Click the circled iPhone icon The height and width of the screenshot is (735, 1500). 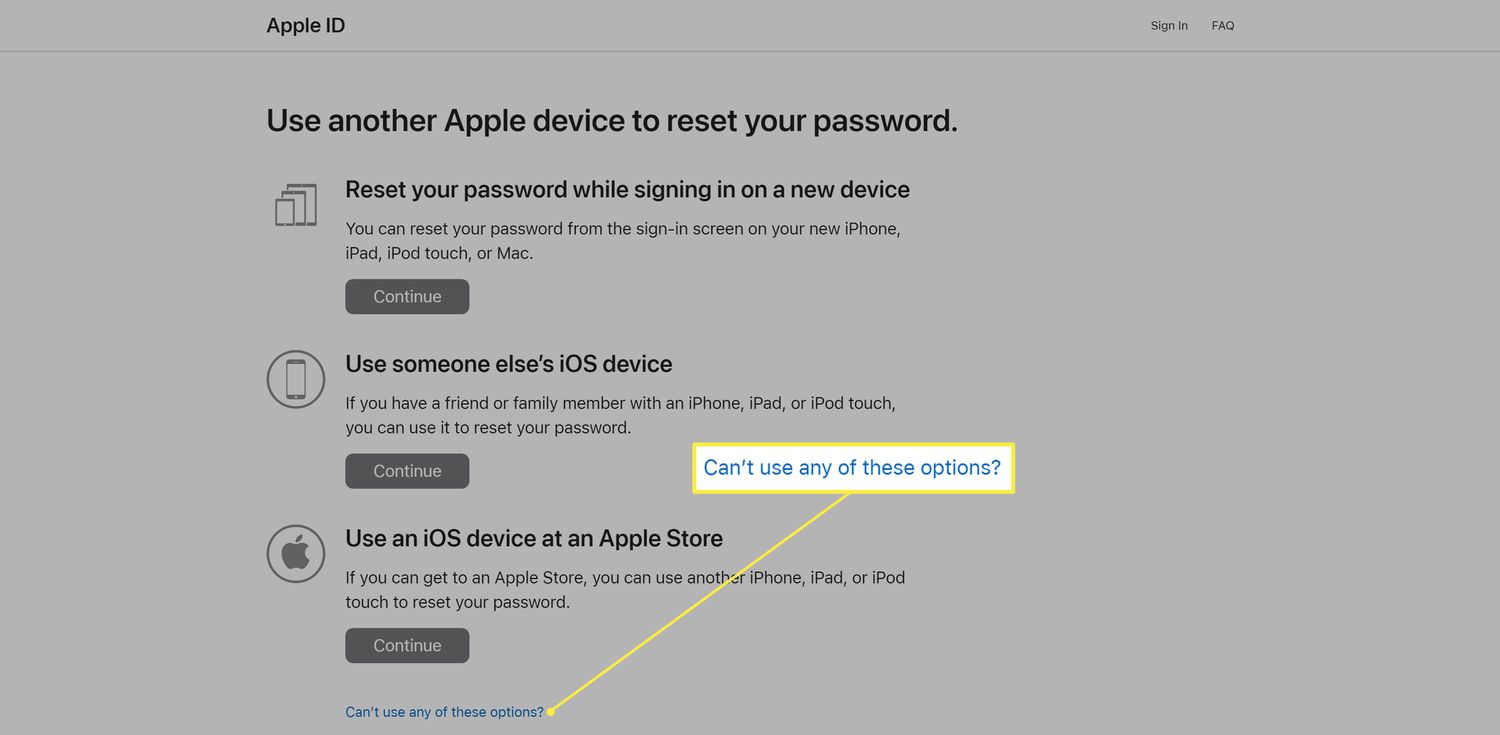tap(296, 379)
